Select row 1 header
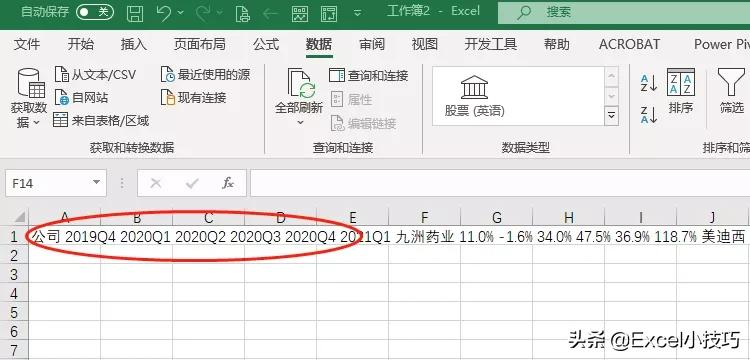Image resolution: width=750 pixels, height=360 pixels. [x=14, y=236]
